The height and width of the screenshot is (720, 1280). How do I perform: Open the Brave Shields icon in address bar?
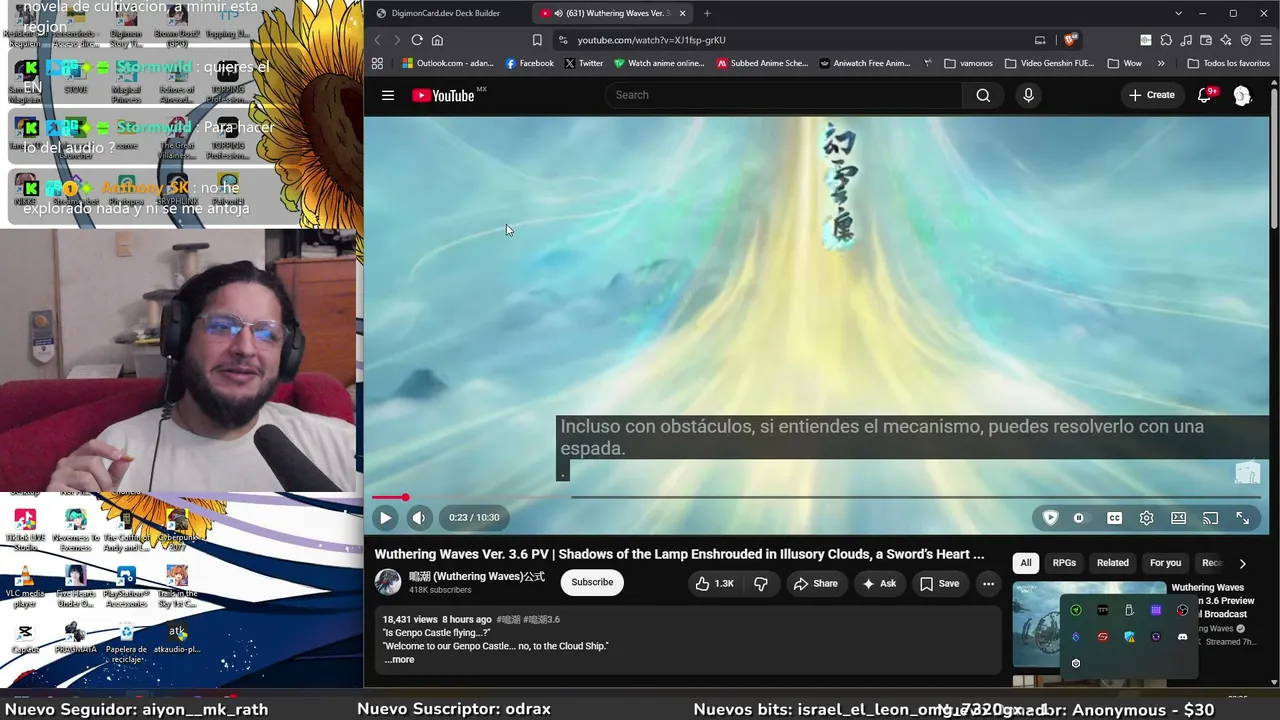pos(1070,40)
